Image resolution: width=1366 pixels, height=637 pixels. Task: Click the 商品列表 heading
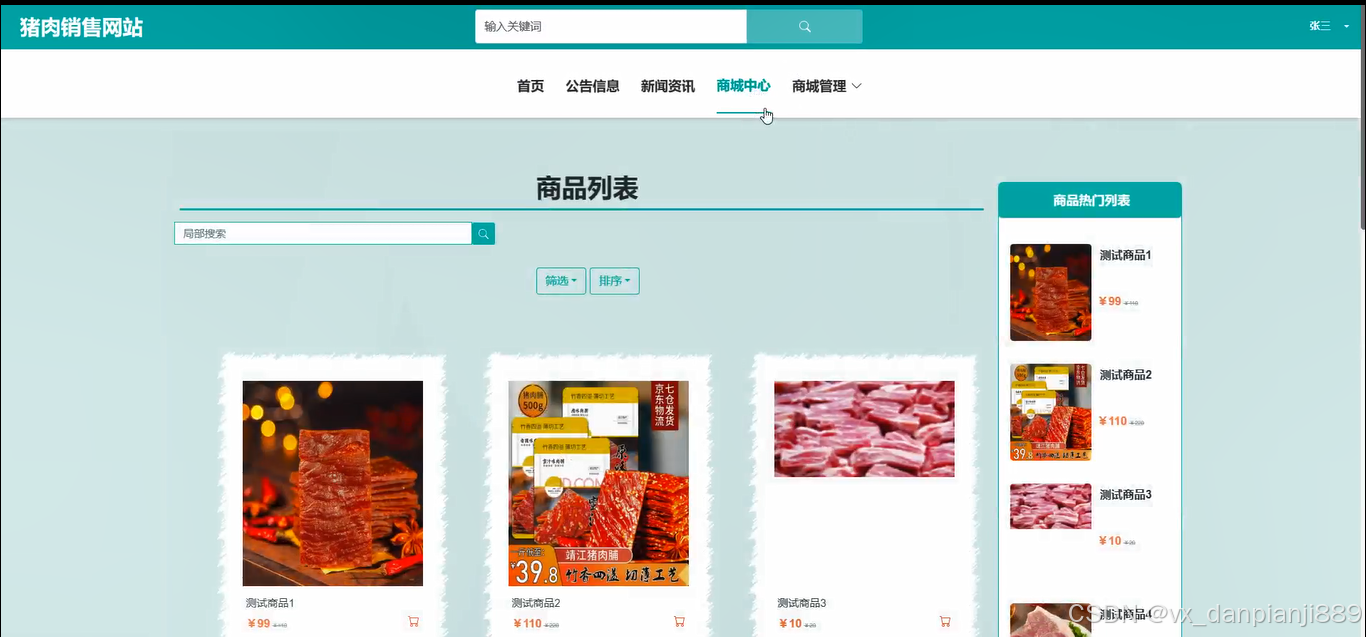587,188
